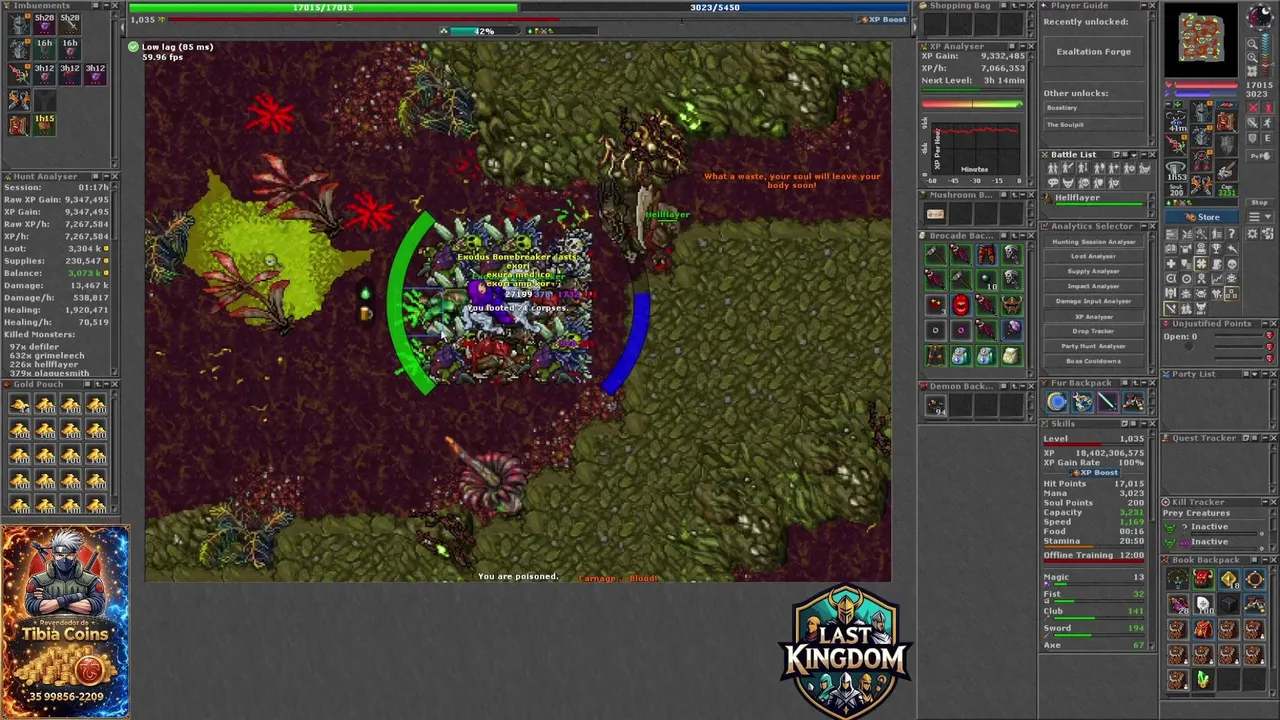1280x720 pixels.
Task: Collapse the XP Analyser panel
Action: pos(1023,46)
